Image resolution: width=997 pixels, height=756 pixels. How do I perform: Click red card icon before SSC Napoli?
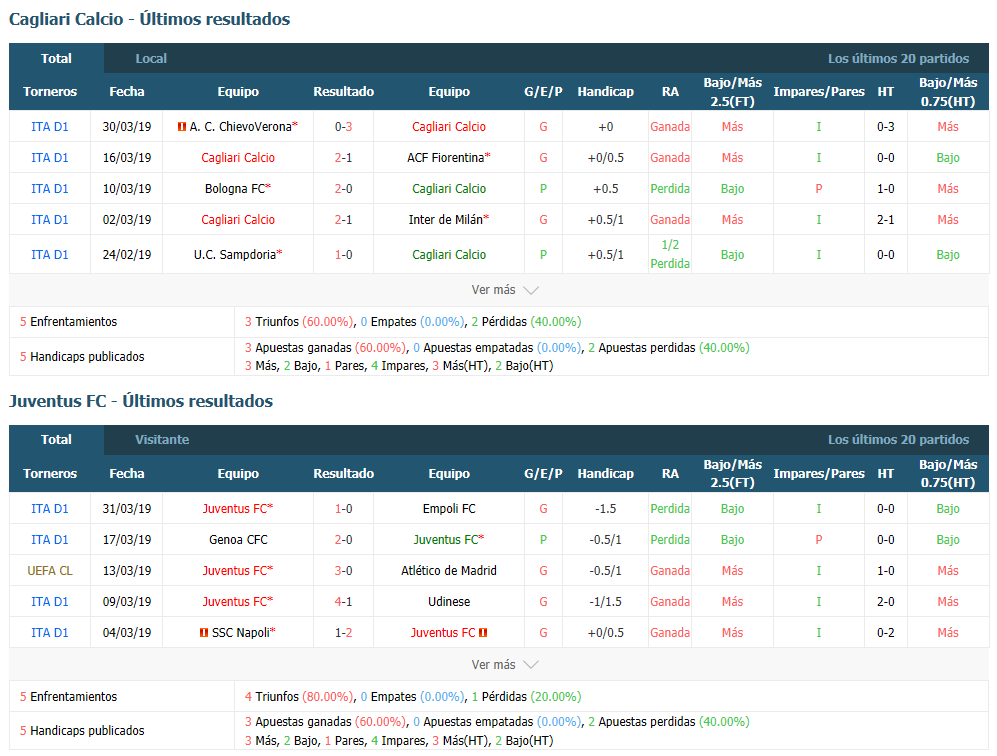(x=204, y=633)
